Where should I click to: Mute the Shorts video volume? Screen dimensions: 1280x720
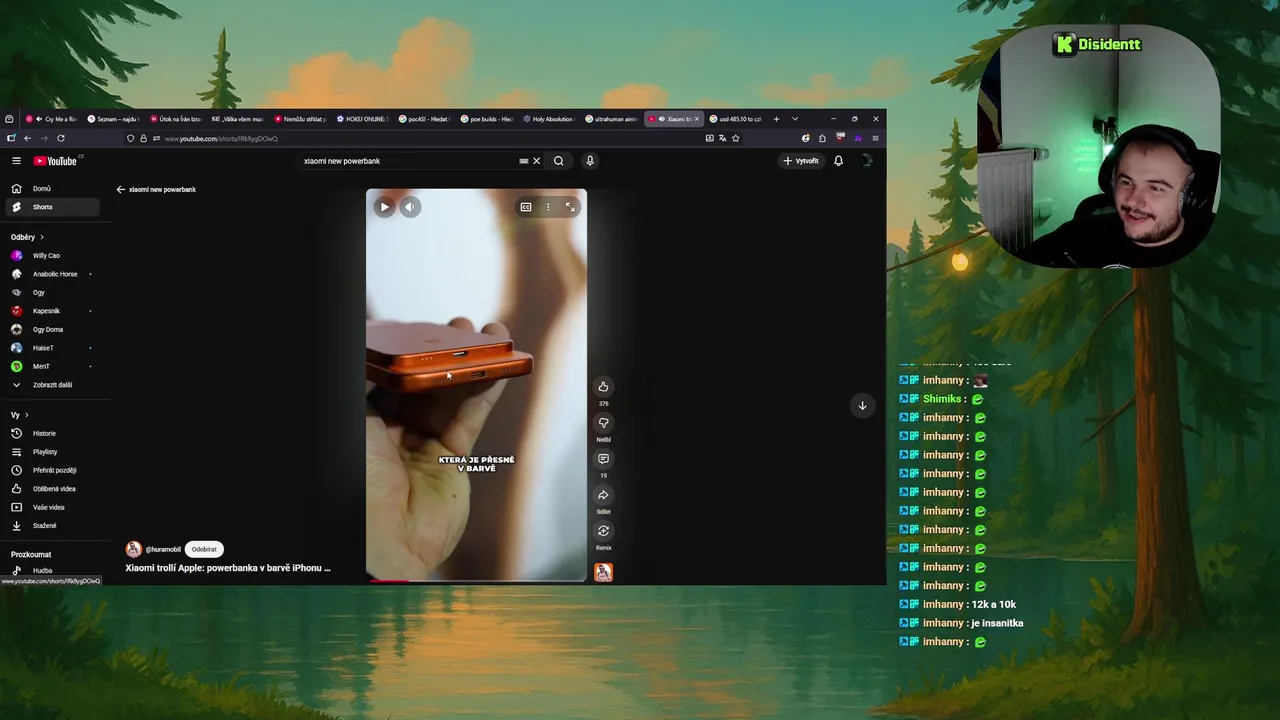pyautogui.click(x=409, y=207)
